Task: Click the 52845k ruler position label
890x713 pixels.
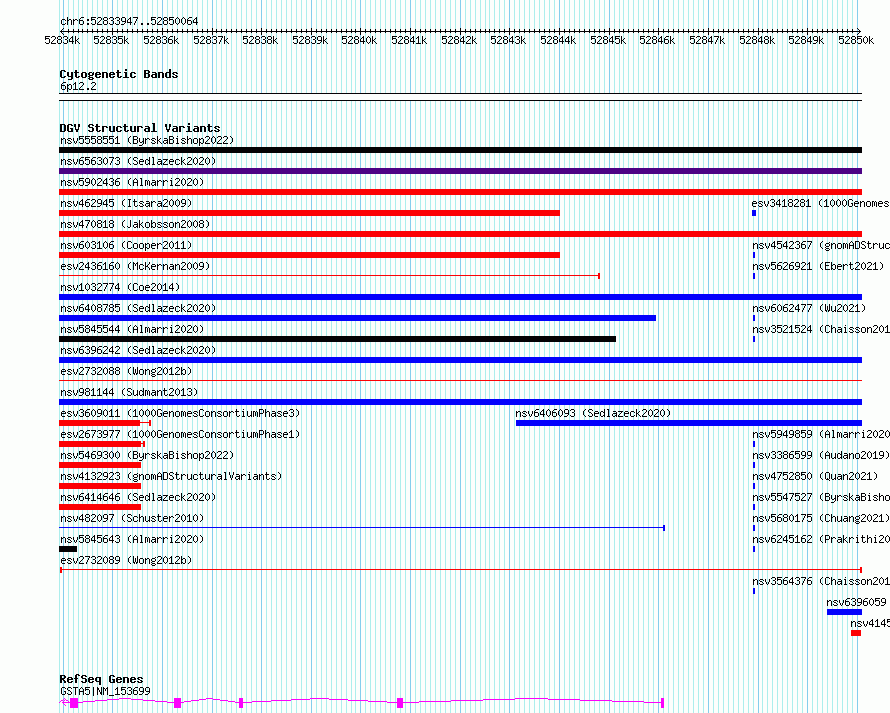Action: tap(608, 40)
